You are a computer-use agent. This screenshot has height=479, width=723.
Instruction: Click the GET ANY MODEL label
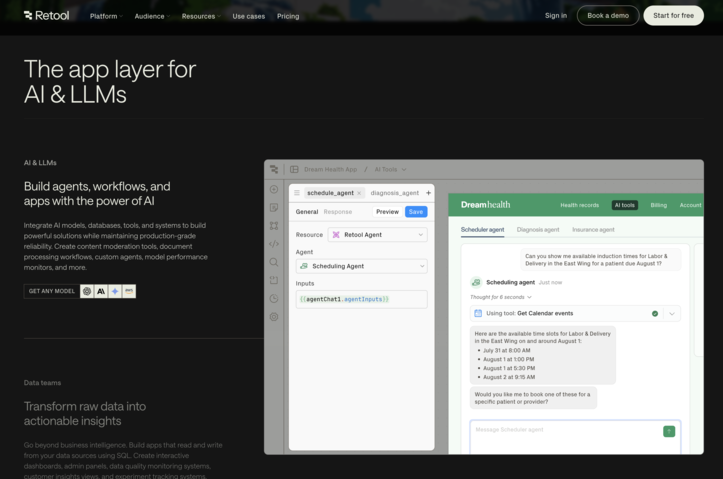tap(52, 291)
